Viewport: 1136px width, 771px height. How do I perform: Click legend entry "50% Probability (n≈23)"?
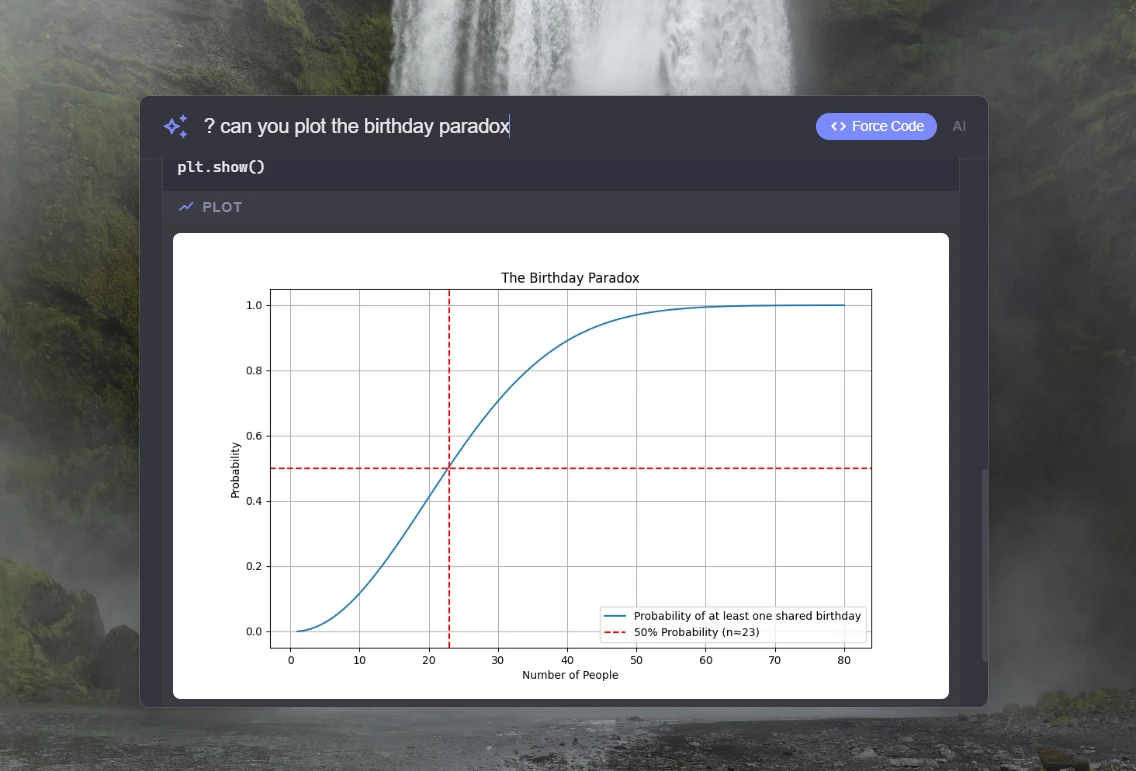pos(696,633)
